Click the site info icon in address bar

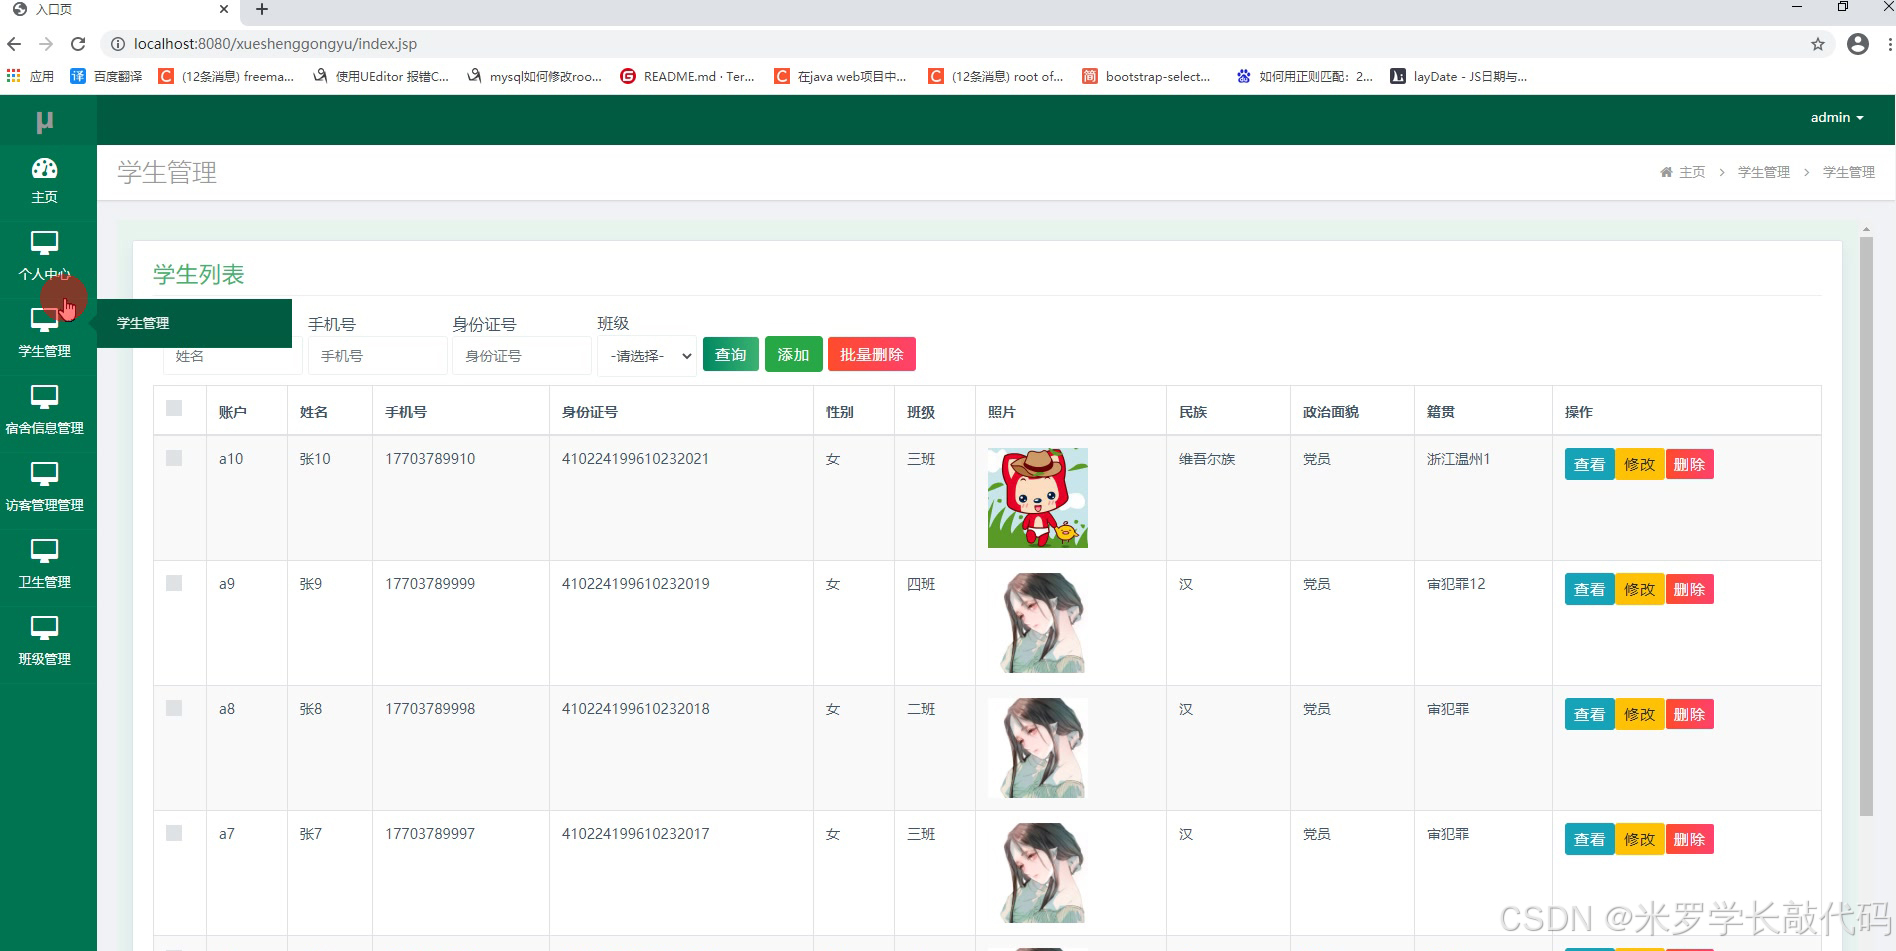117,44
